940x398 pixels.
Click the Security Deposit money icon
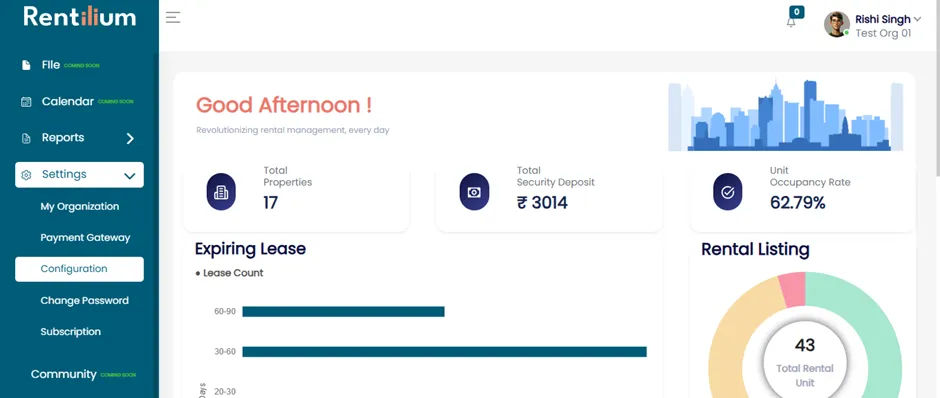point(474,192)
